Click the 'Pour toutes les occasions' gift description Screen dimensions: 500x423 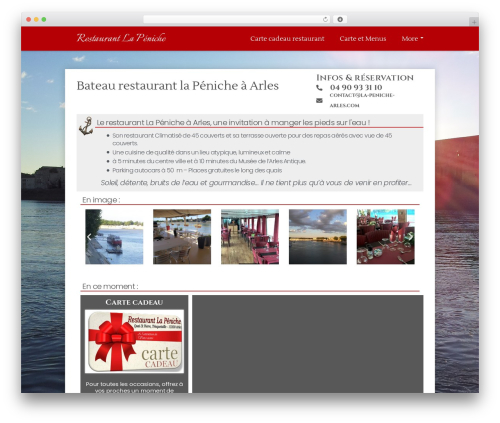[134, 387]
